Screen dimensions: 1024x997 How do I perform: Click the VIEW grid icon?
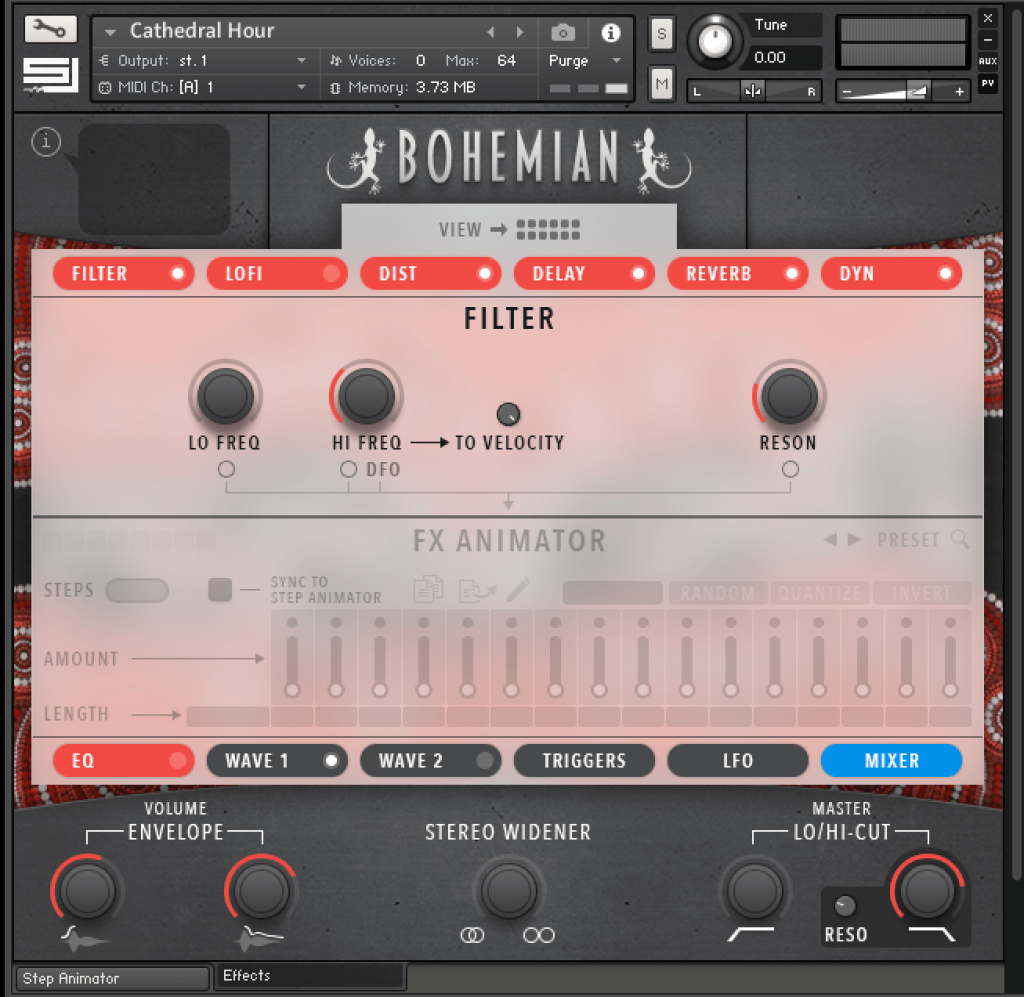coord(548,230)
